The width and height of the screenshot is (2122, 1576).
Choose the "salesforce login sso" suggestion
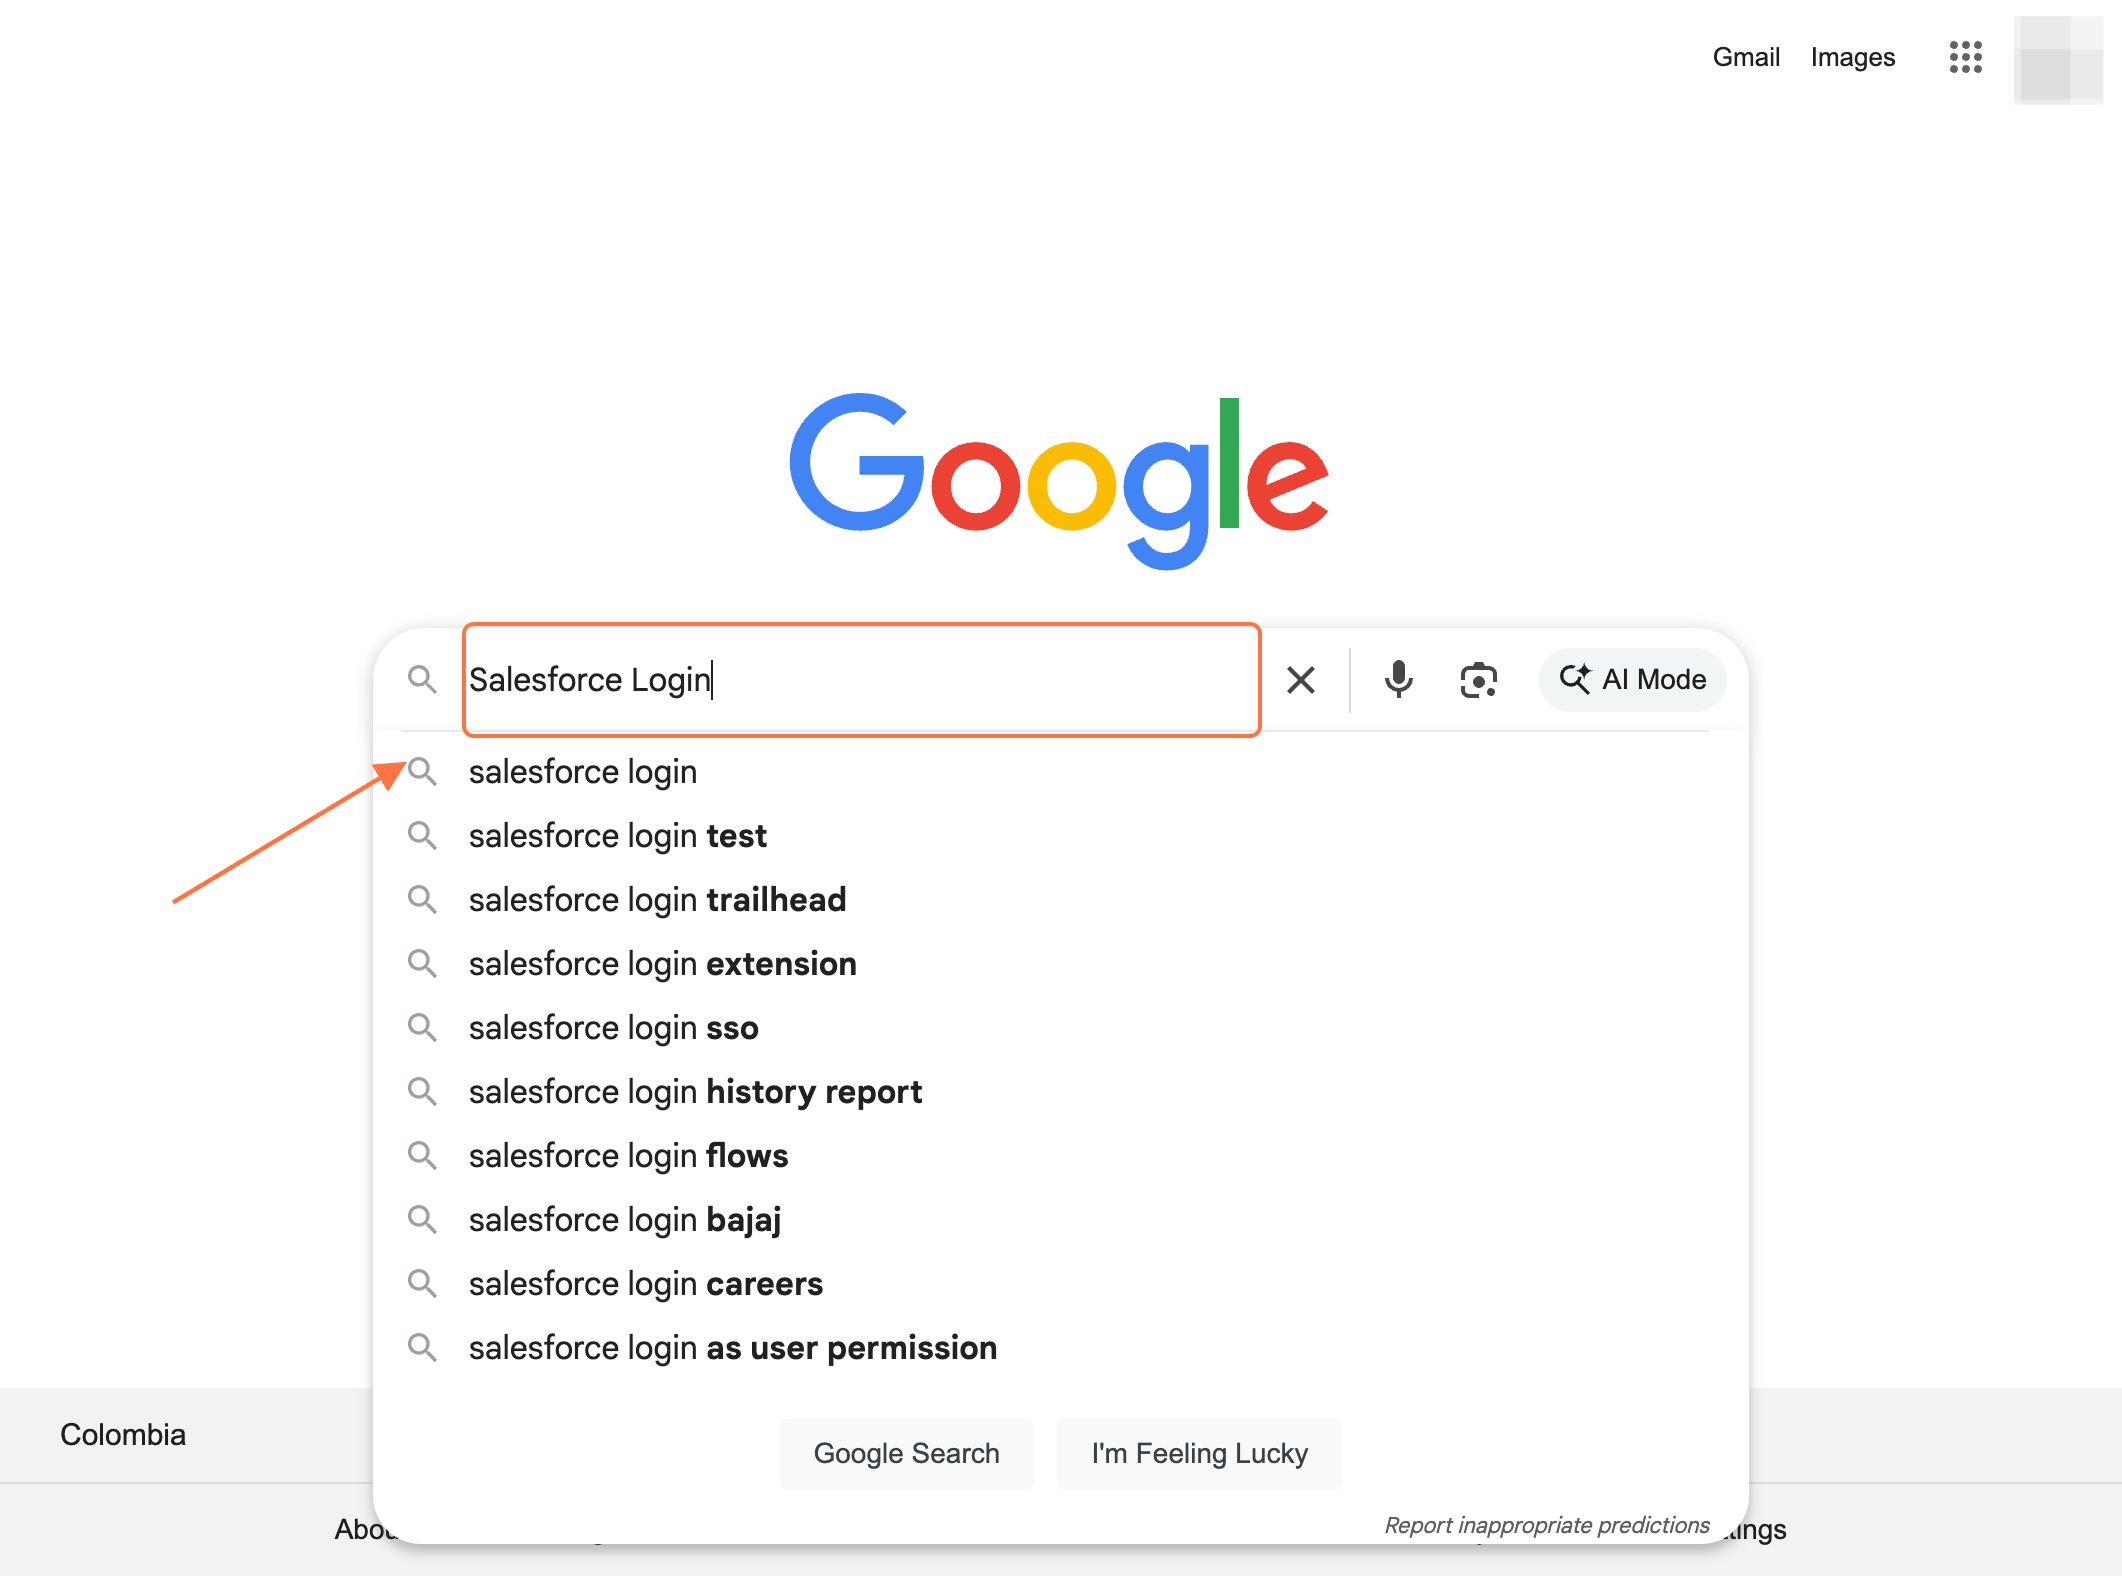point(613,1028)
